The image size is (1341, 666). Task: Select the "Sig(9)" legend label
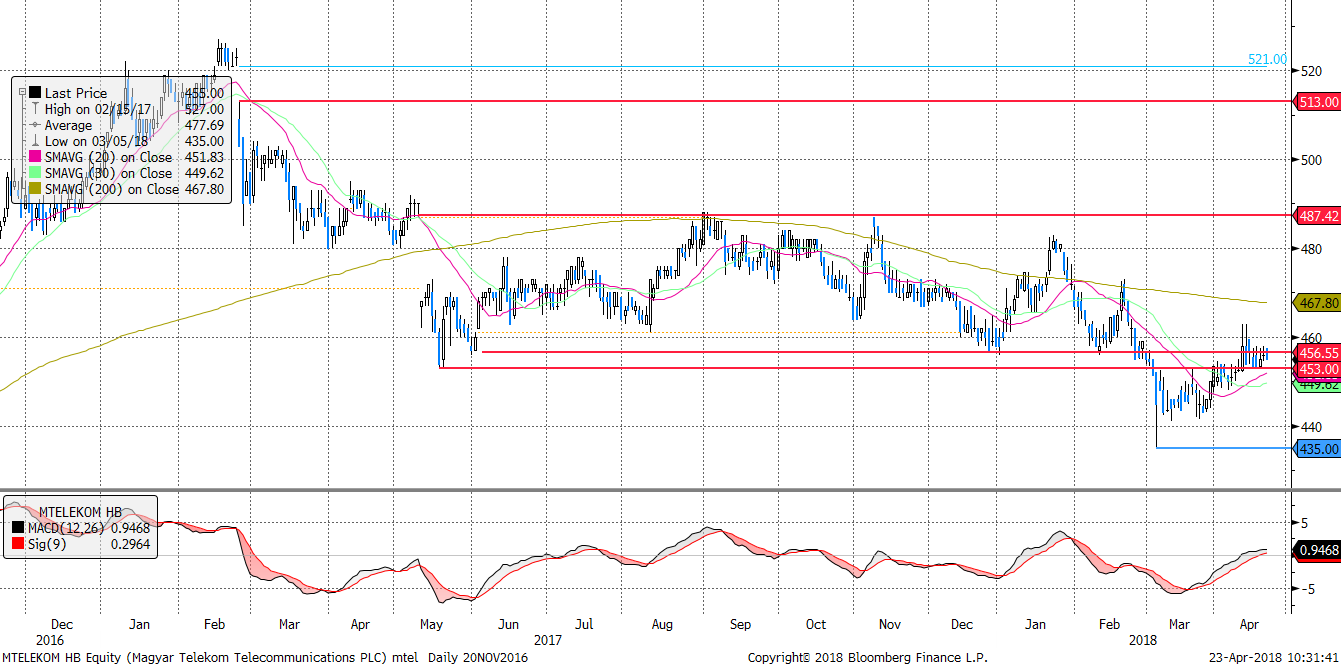coord(47,543)
